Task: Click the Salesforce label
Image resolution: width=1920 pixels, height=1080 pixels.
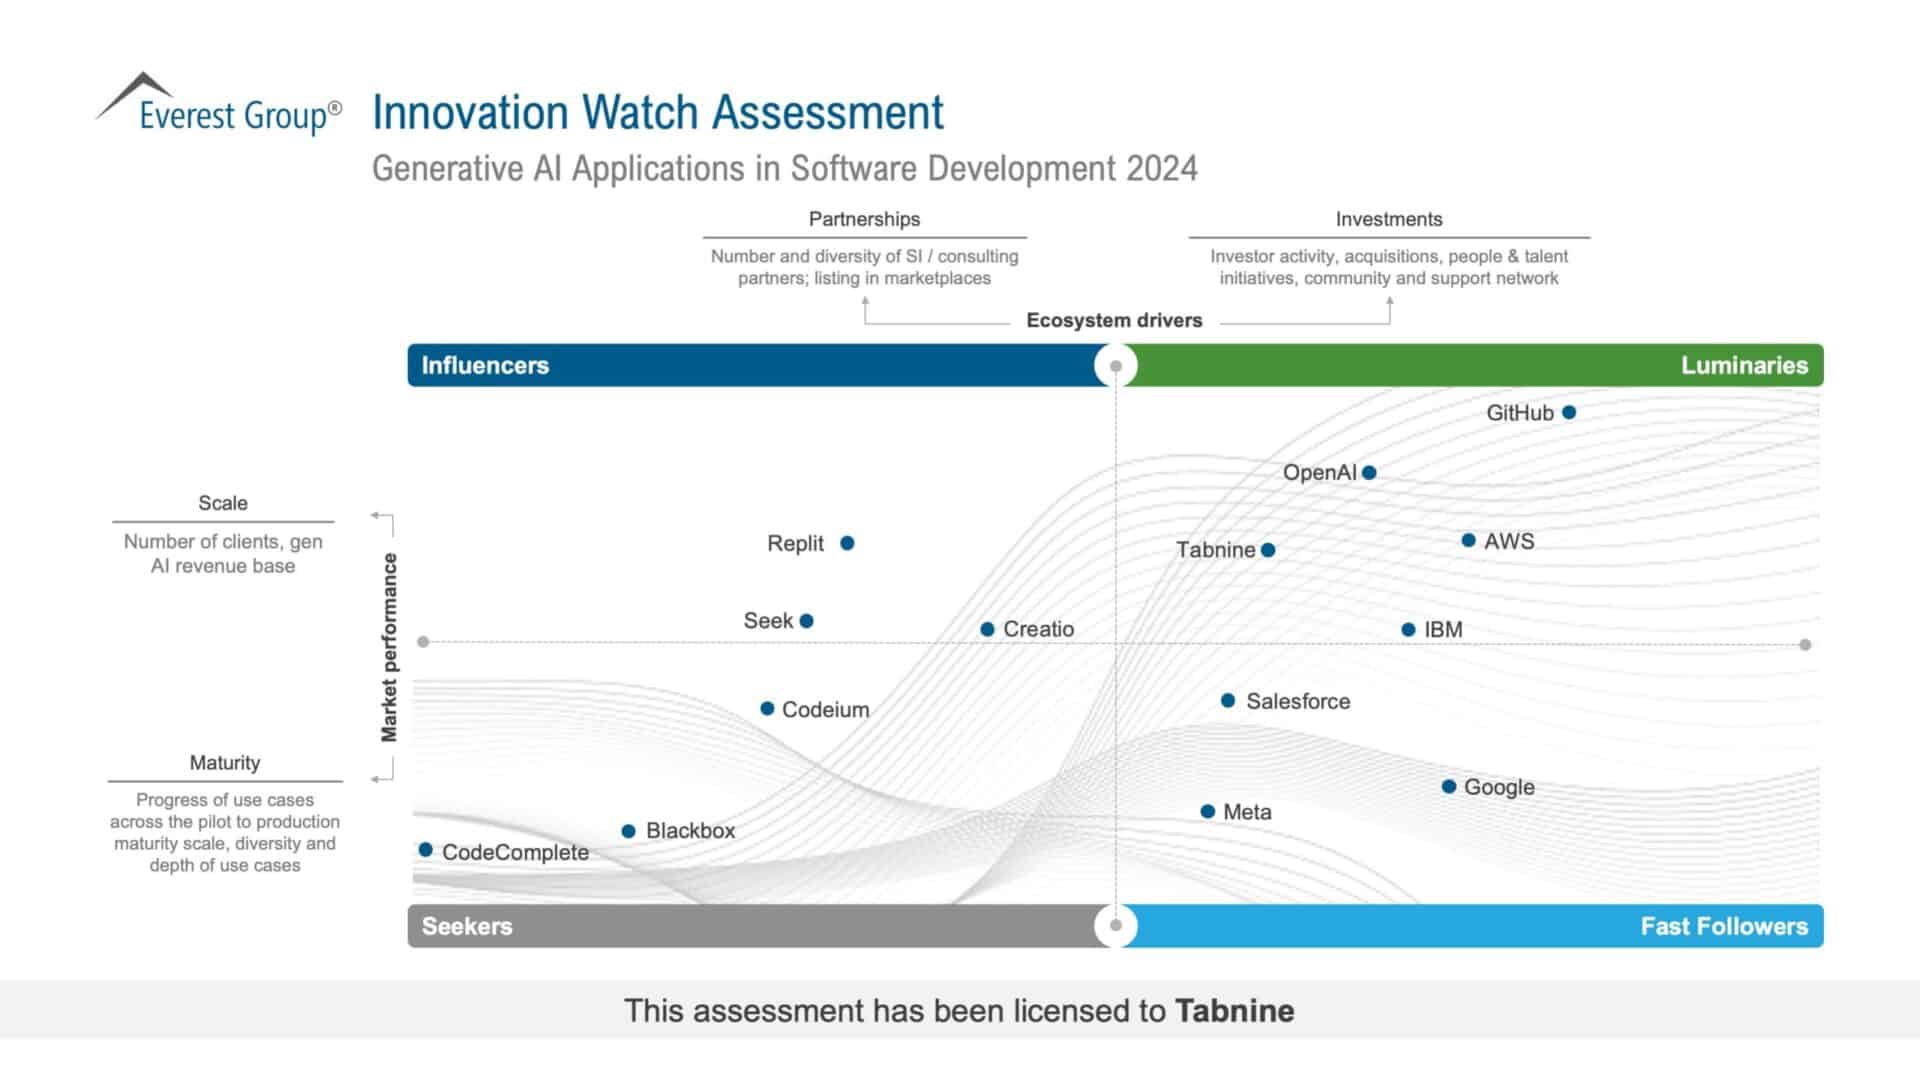Action: point(1298,702)
